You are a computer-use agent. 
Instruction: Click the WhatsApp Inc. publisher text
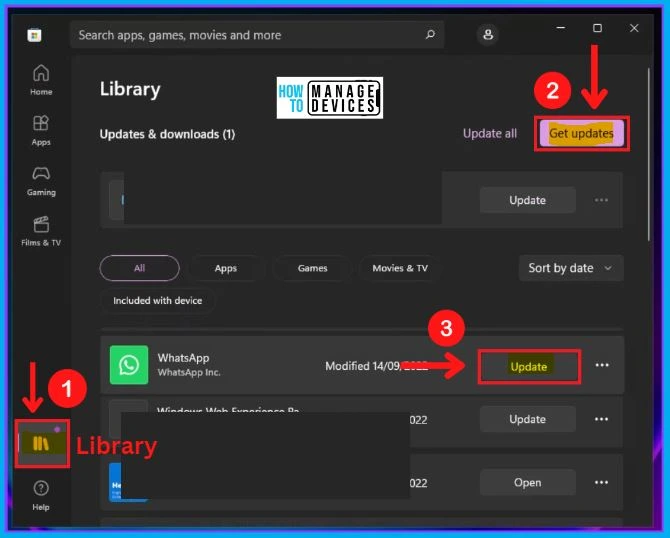(189, 372)
